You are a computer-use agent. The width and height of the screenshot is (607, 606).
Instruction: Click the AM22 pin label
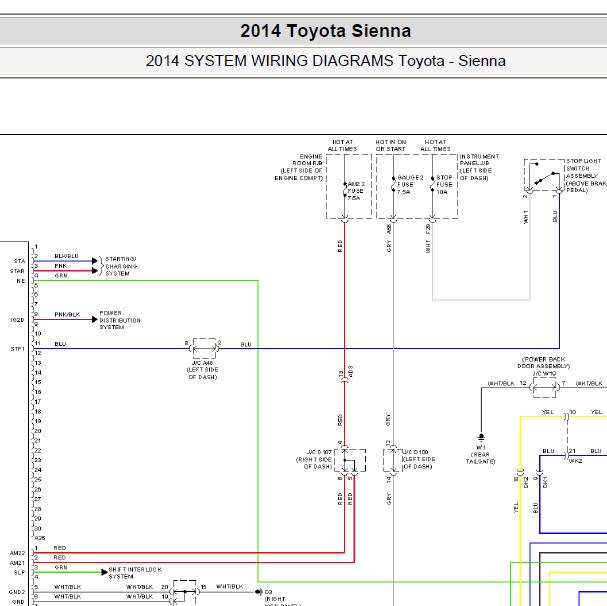tap(17, 553)
